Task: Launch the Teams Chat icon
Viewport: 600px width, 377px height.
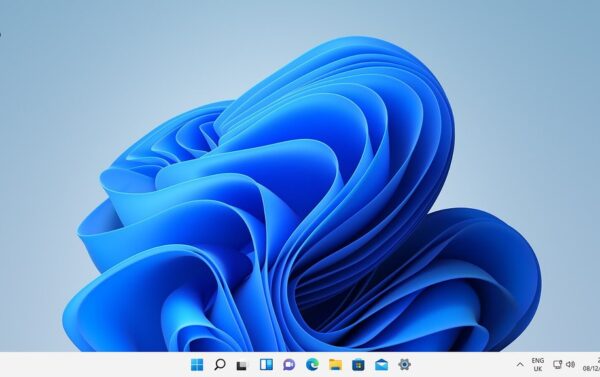Action: tap(289, 365)
